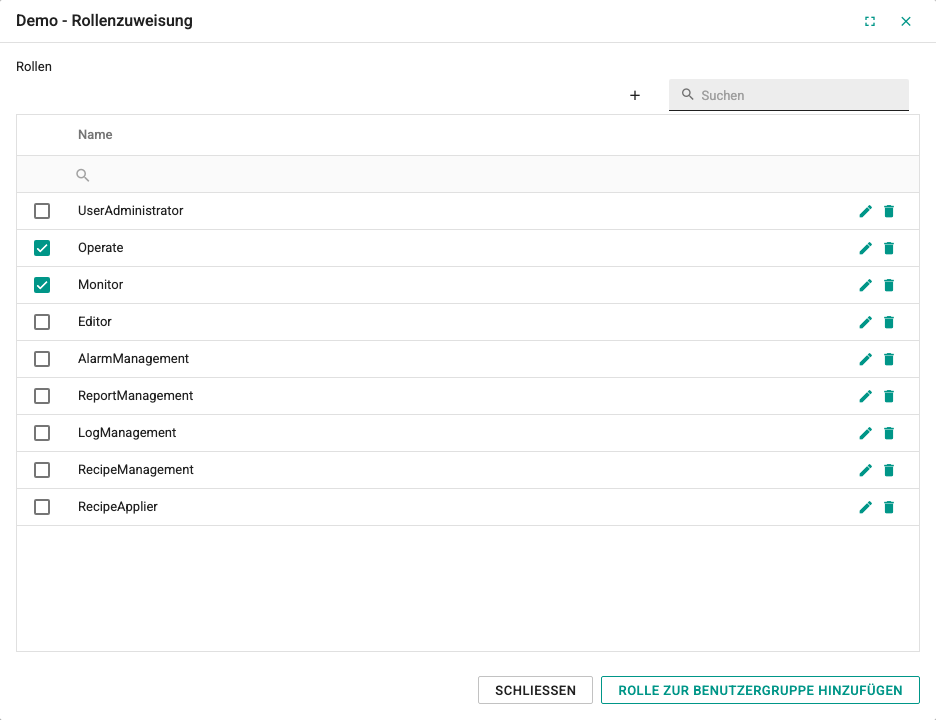Tick the AlarmManagement checkbox
This screenshot has height=720, width=936.
click(42, 359)
